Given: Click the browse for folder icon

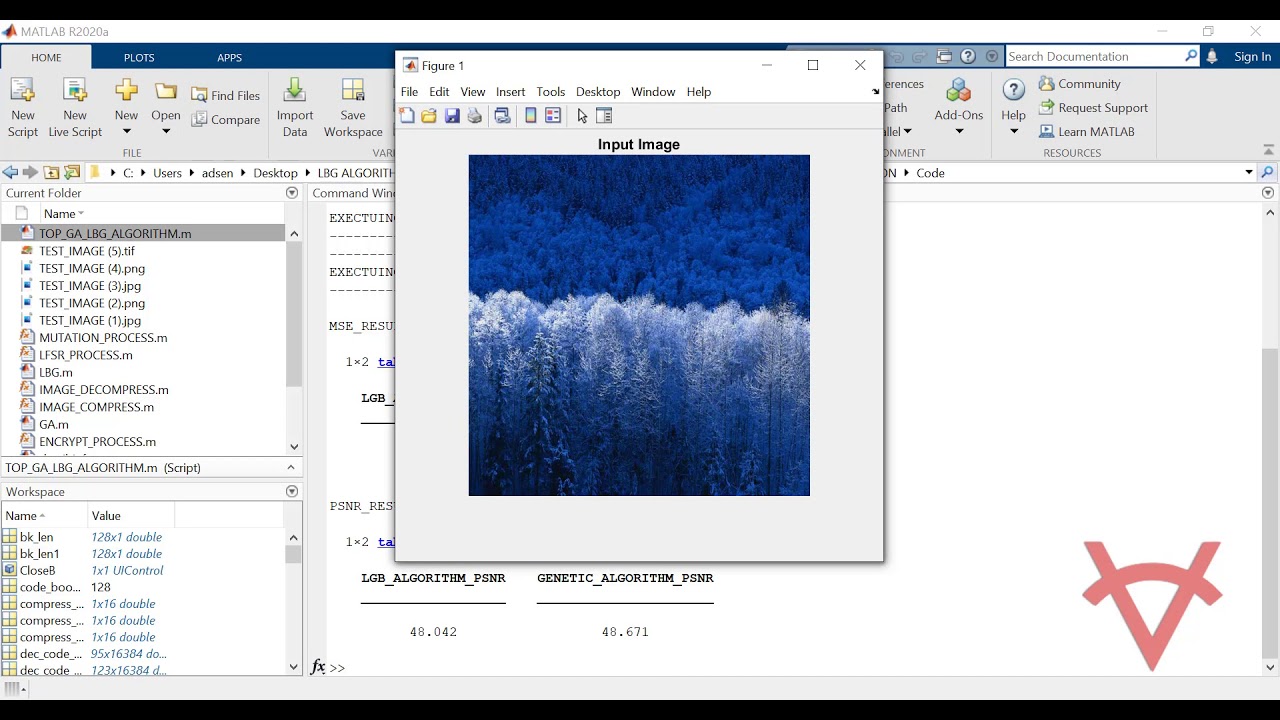Looking at the screenshot, I should point(72,172).
